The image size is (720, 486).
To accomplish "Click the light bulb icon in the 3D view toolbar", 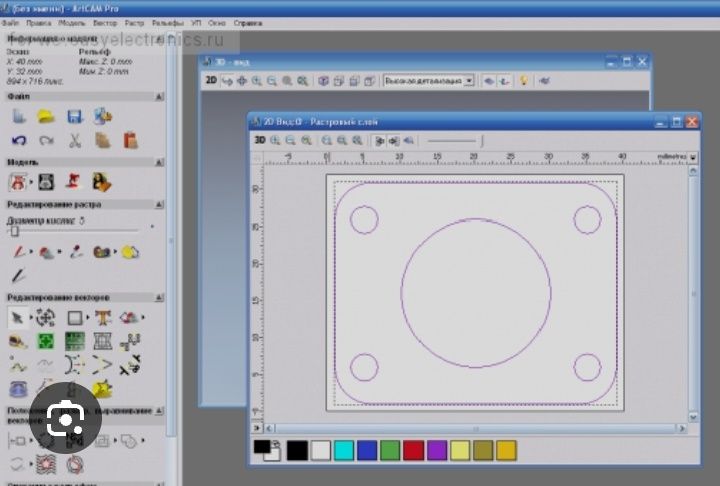I will [x=522, y=80].
